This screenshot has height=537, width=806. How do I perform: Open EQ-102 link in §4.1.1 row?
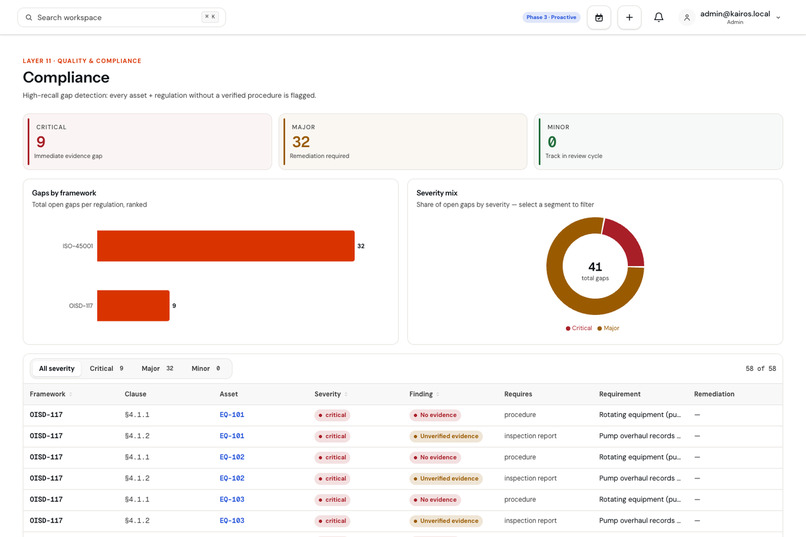(x=232, y=457)
